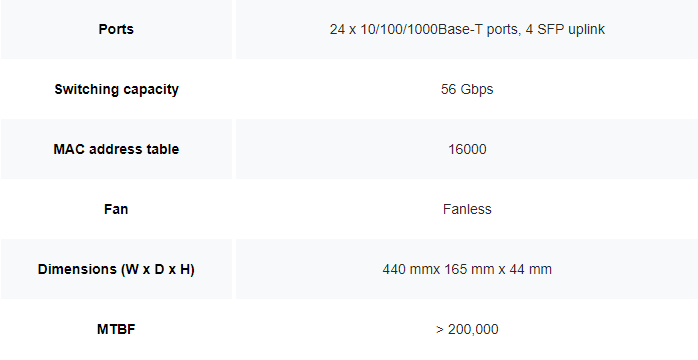The width and height of the screenshot is (698, 360).
Task: Click the MAC address table label
Action: pyautogui.click(x=116, y=149)
